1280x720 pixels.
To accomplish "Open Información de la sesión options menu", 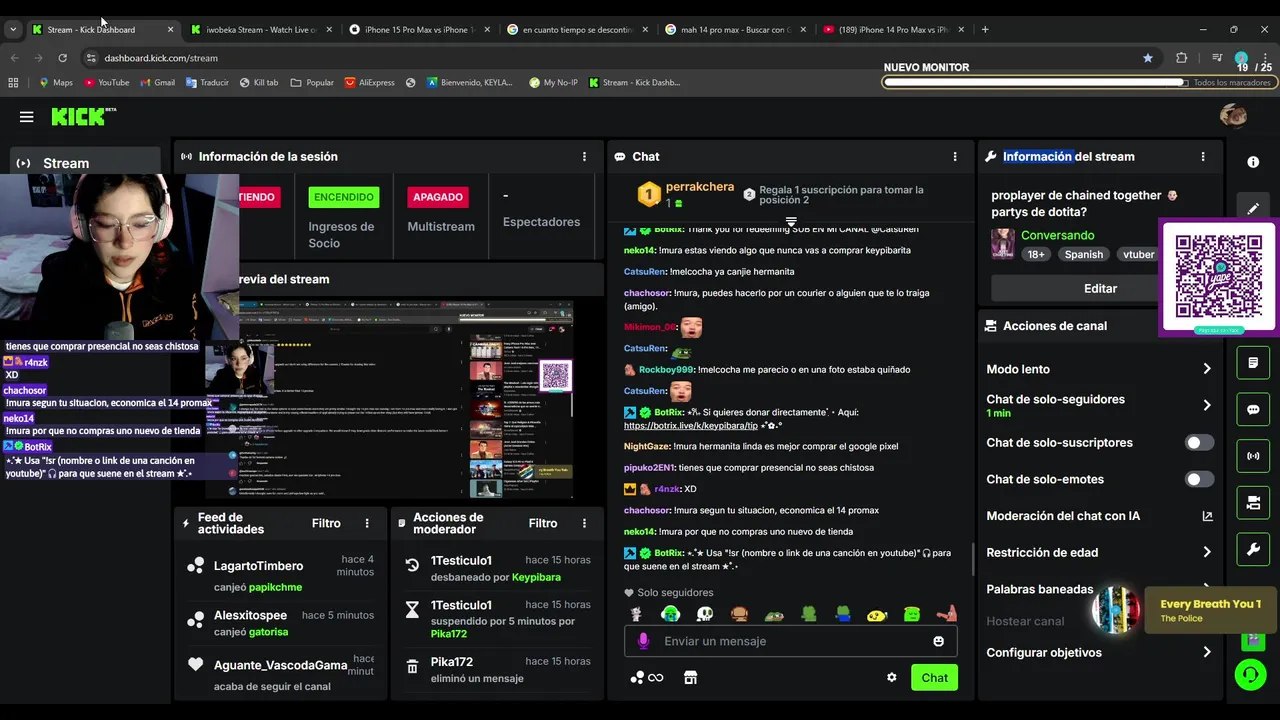I will tap(584, 156).
